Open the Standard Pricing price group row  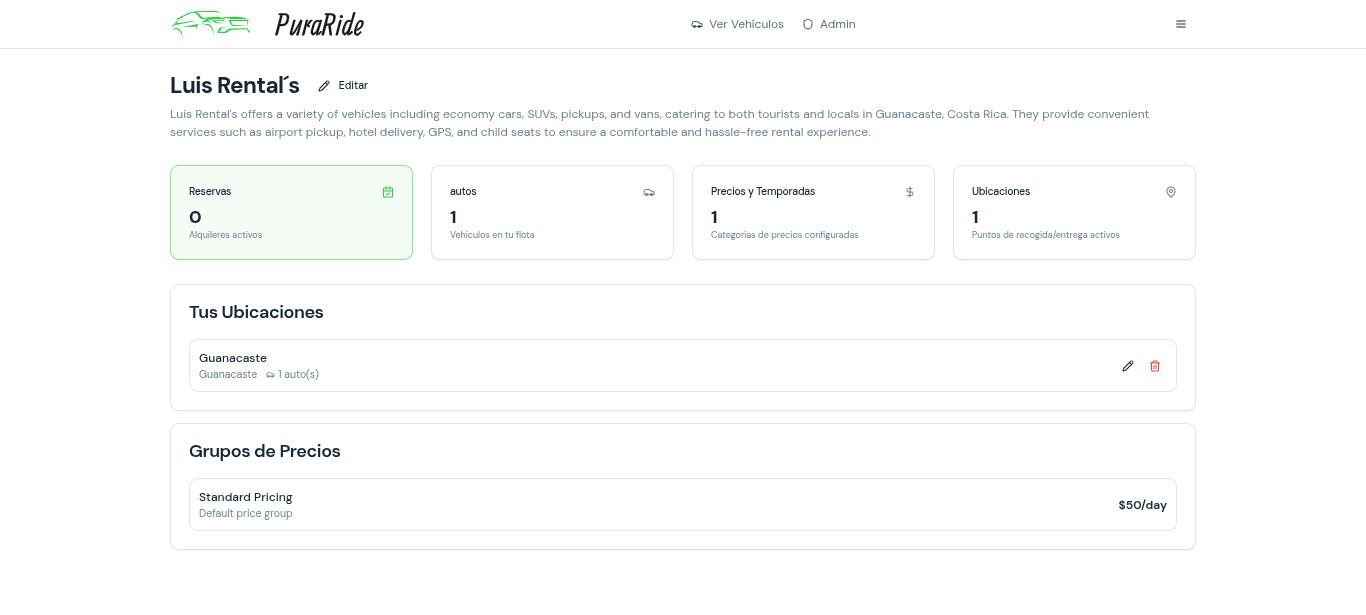[x=683, y=505]
